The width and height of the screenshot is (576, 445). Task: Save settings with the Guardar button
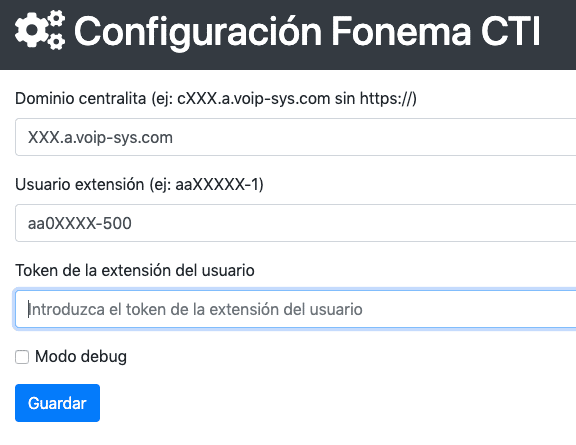click(57, 403)
